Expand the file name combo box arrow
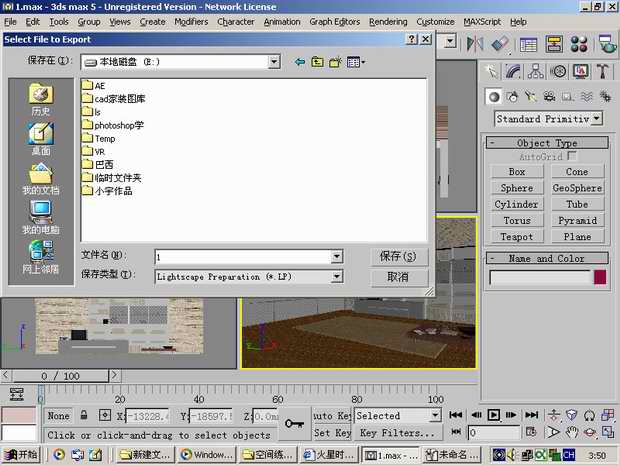 click(336, 257)
